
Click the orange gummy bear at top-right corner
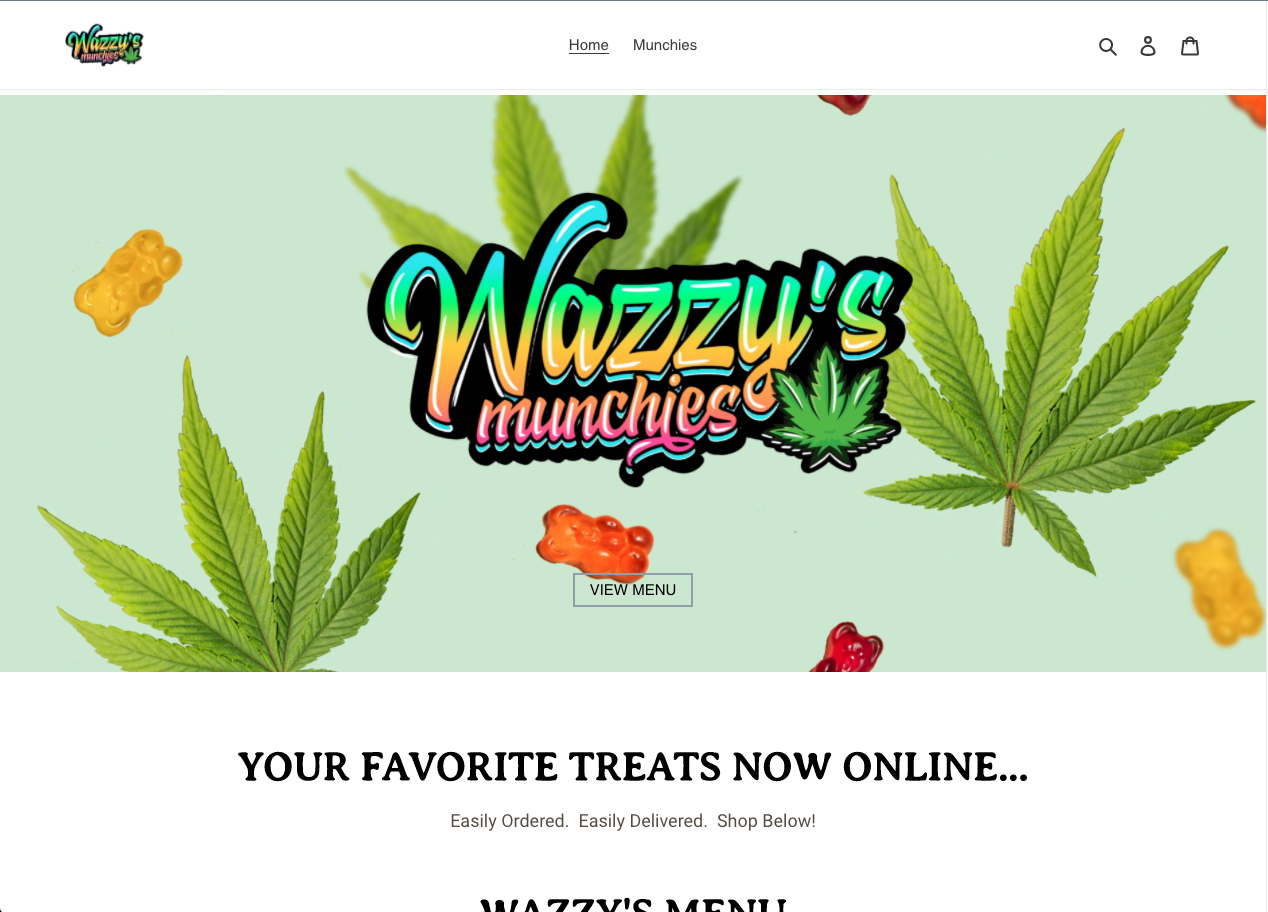pyautogui.click(x=1247, y=110)
